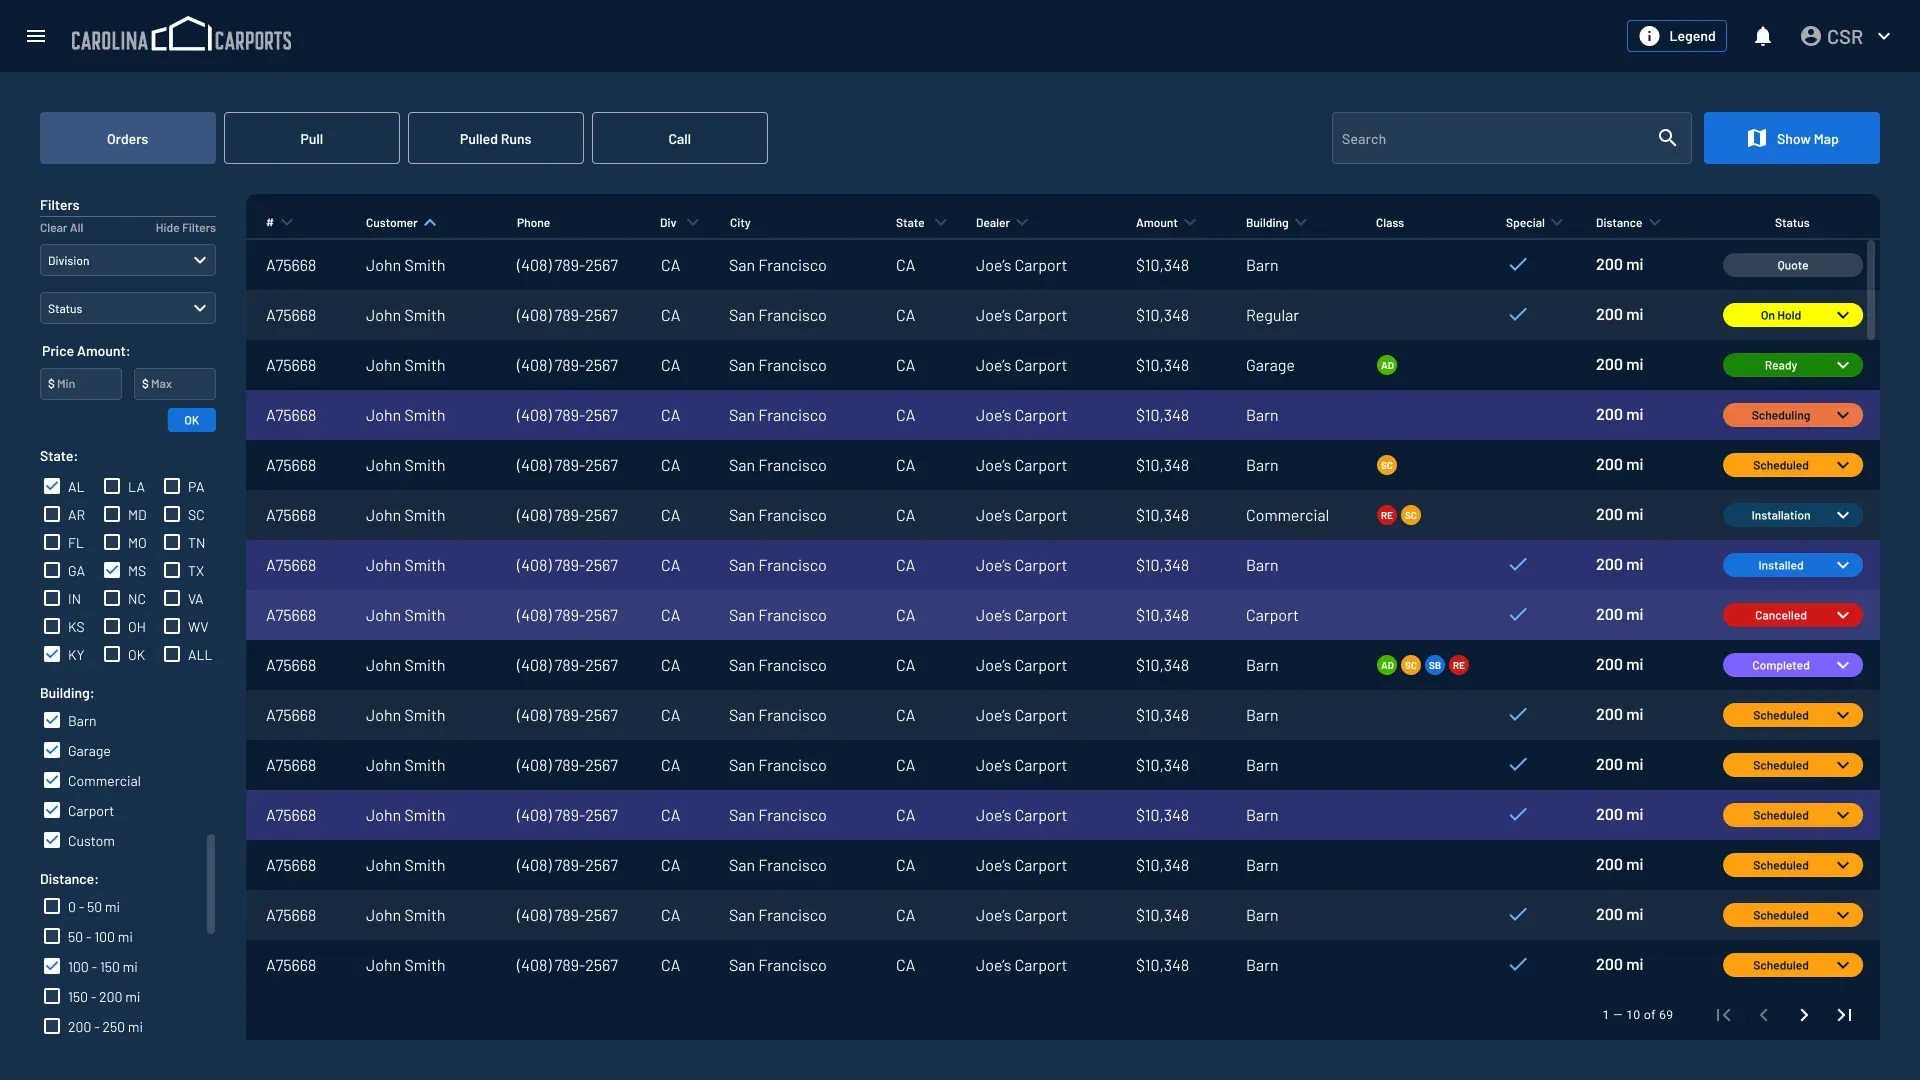The width and height of the screenshot is (1920, 1080).
Task: Click the Hide Filters link
Action: [185, 228]
